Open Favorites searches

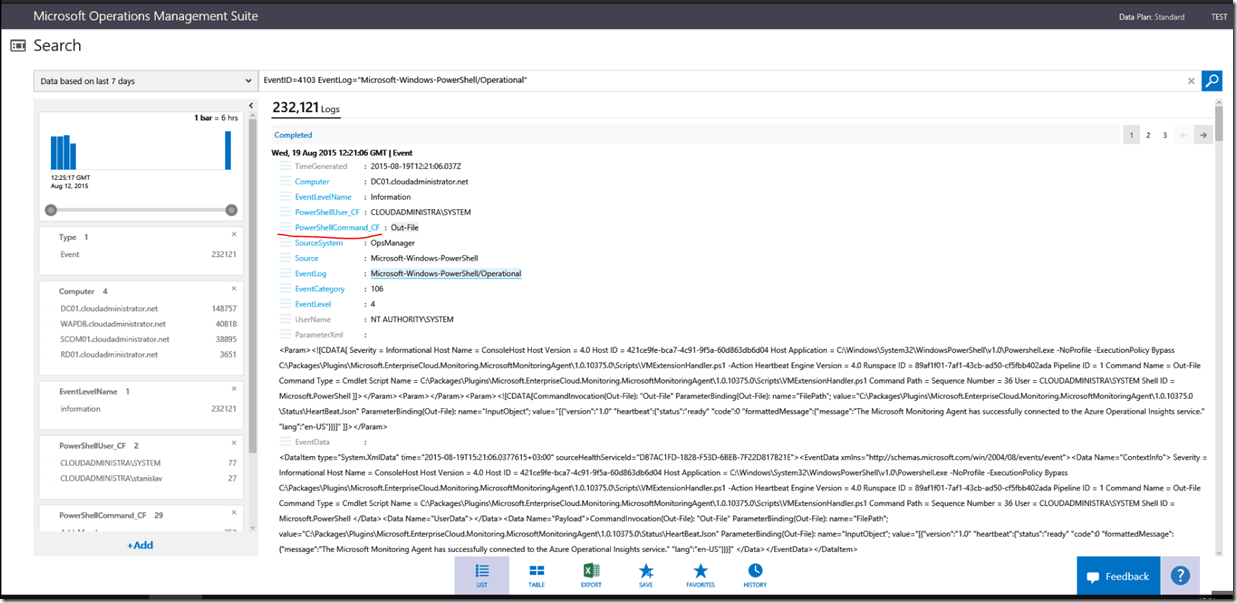click(700, 575)
